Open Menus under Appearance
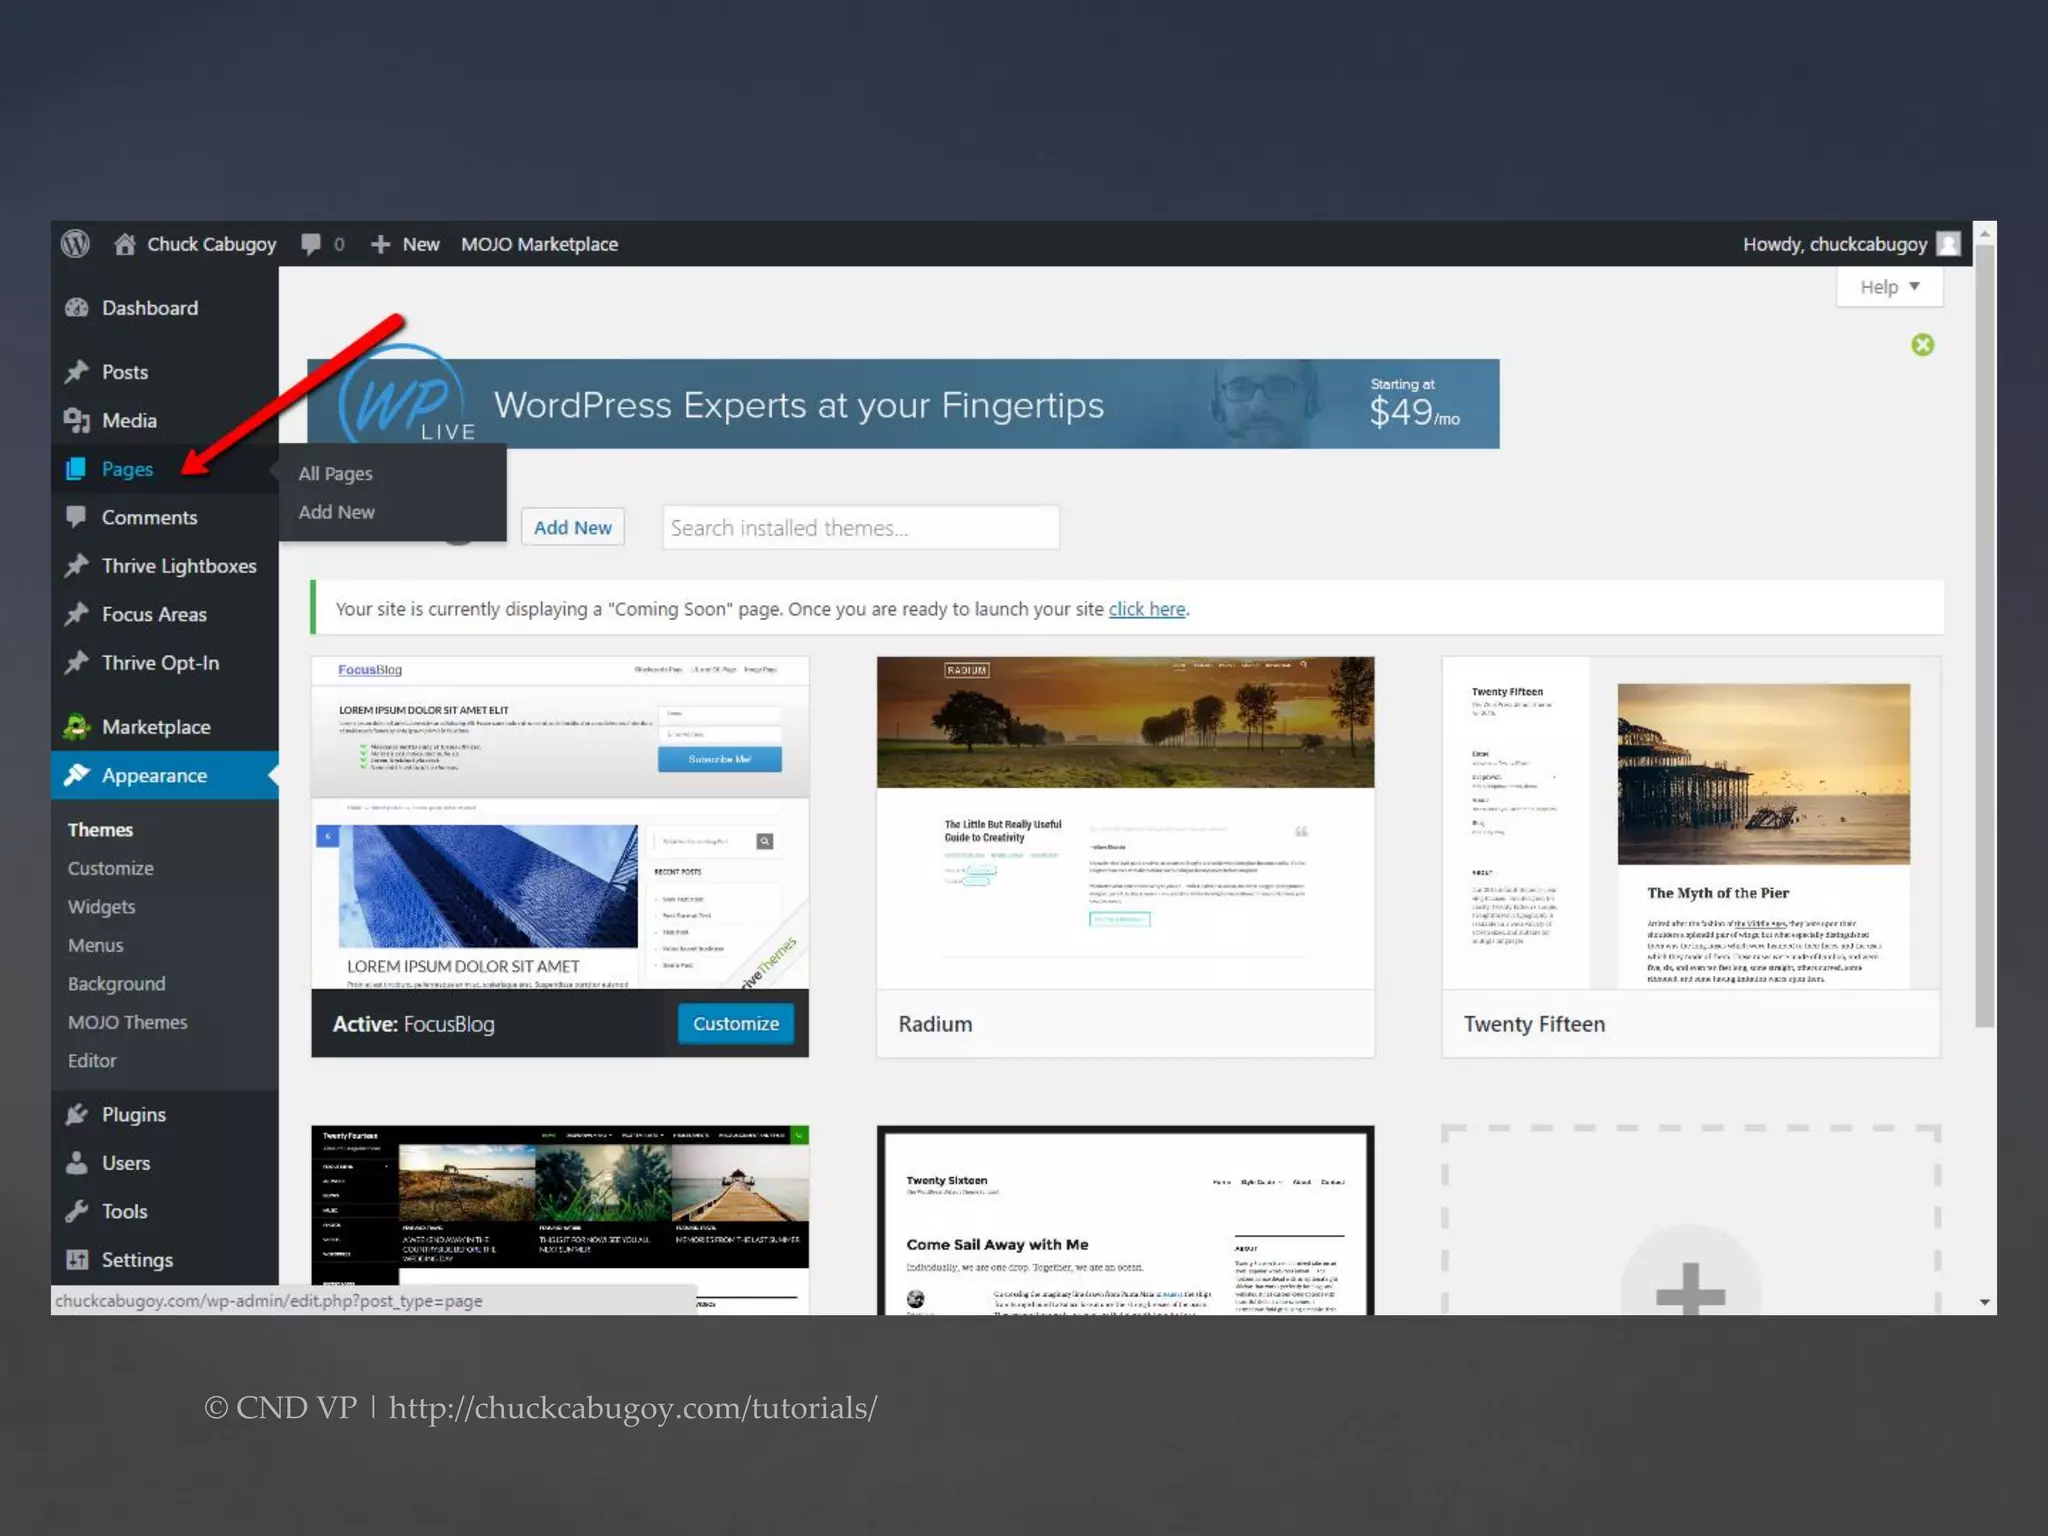2048x1536 pixels. click(x=95, y=945)
